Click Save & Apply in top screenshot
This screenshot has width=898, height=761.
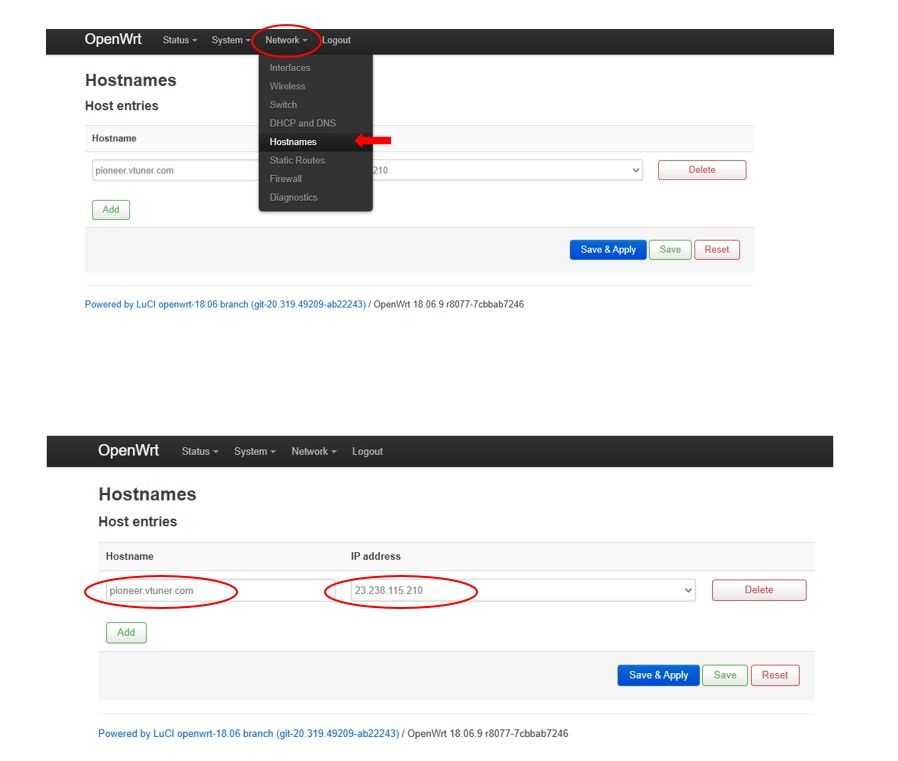(x=608, y=250)
